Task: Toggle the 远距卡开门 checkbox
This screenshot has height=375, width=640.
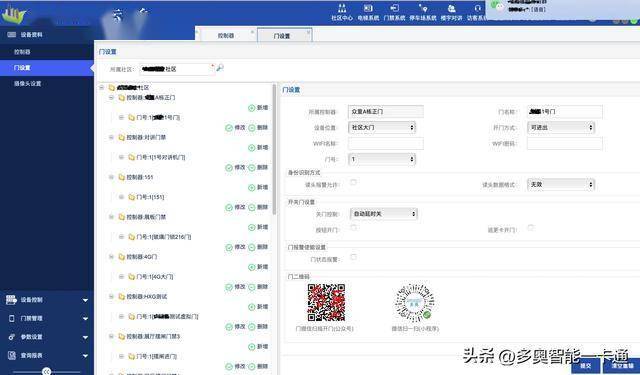Action: coord(530,227)
